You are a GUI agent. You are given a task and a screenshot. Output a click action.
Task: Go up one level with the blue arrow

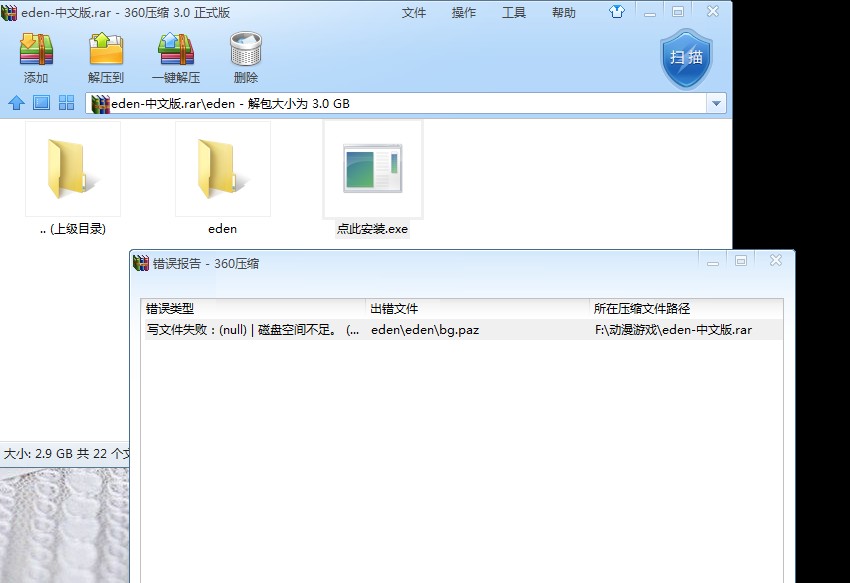point(16,102)
